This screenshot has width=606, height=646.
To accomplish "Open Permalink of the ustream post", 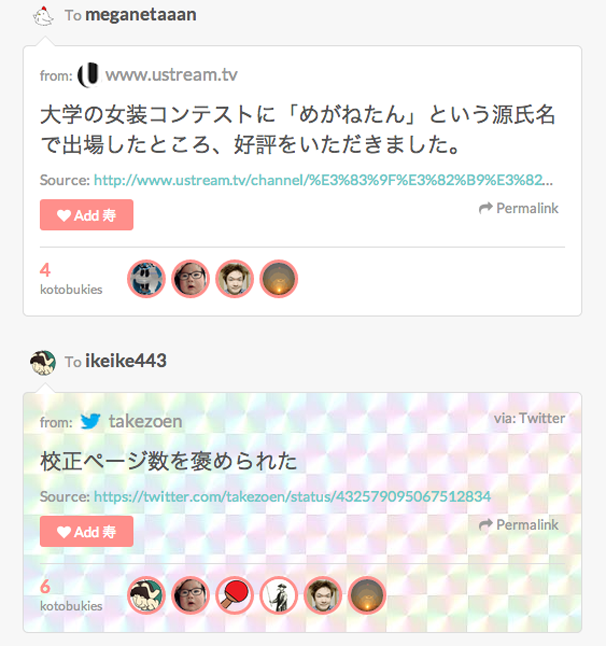I will [519, 208].
